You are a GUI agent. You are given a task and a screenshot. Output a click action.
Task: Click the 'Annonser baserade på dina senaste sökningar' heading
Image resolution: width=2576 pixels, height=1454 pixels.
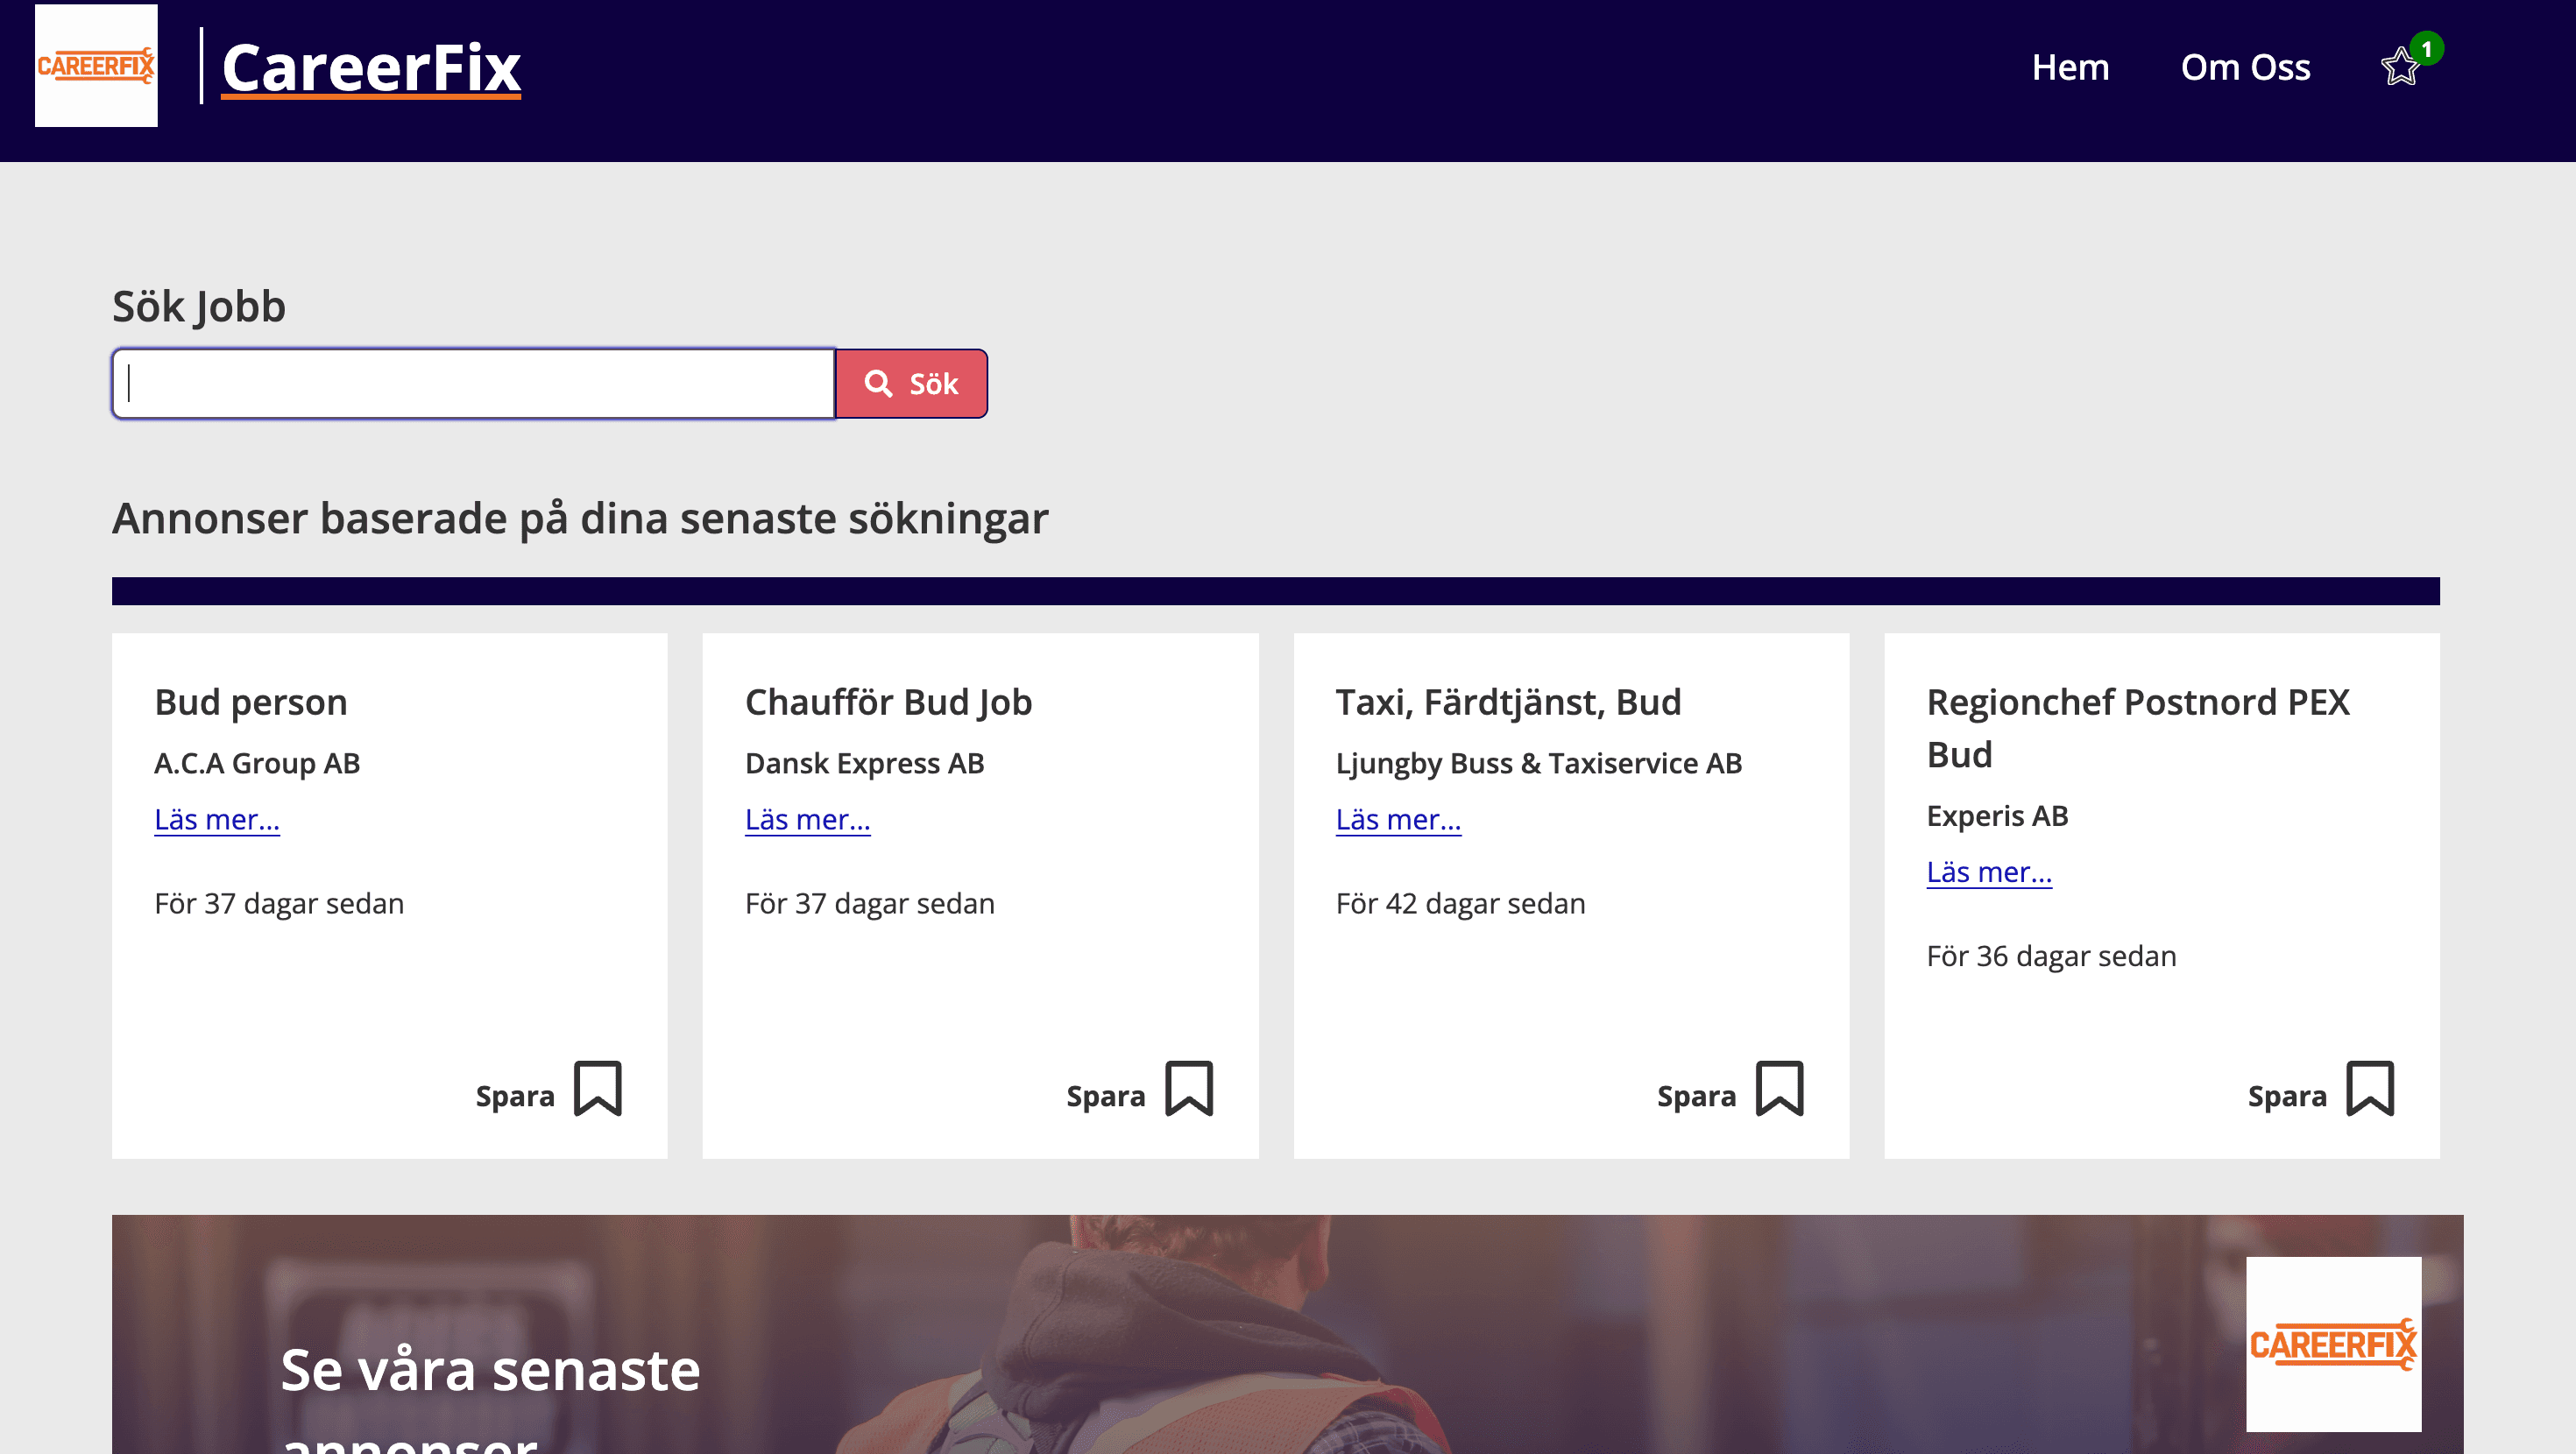580,518
